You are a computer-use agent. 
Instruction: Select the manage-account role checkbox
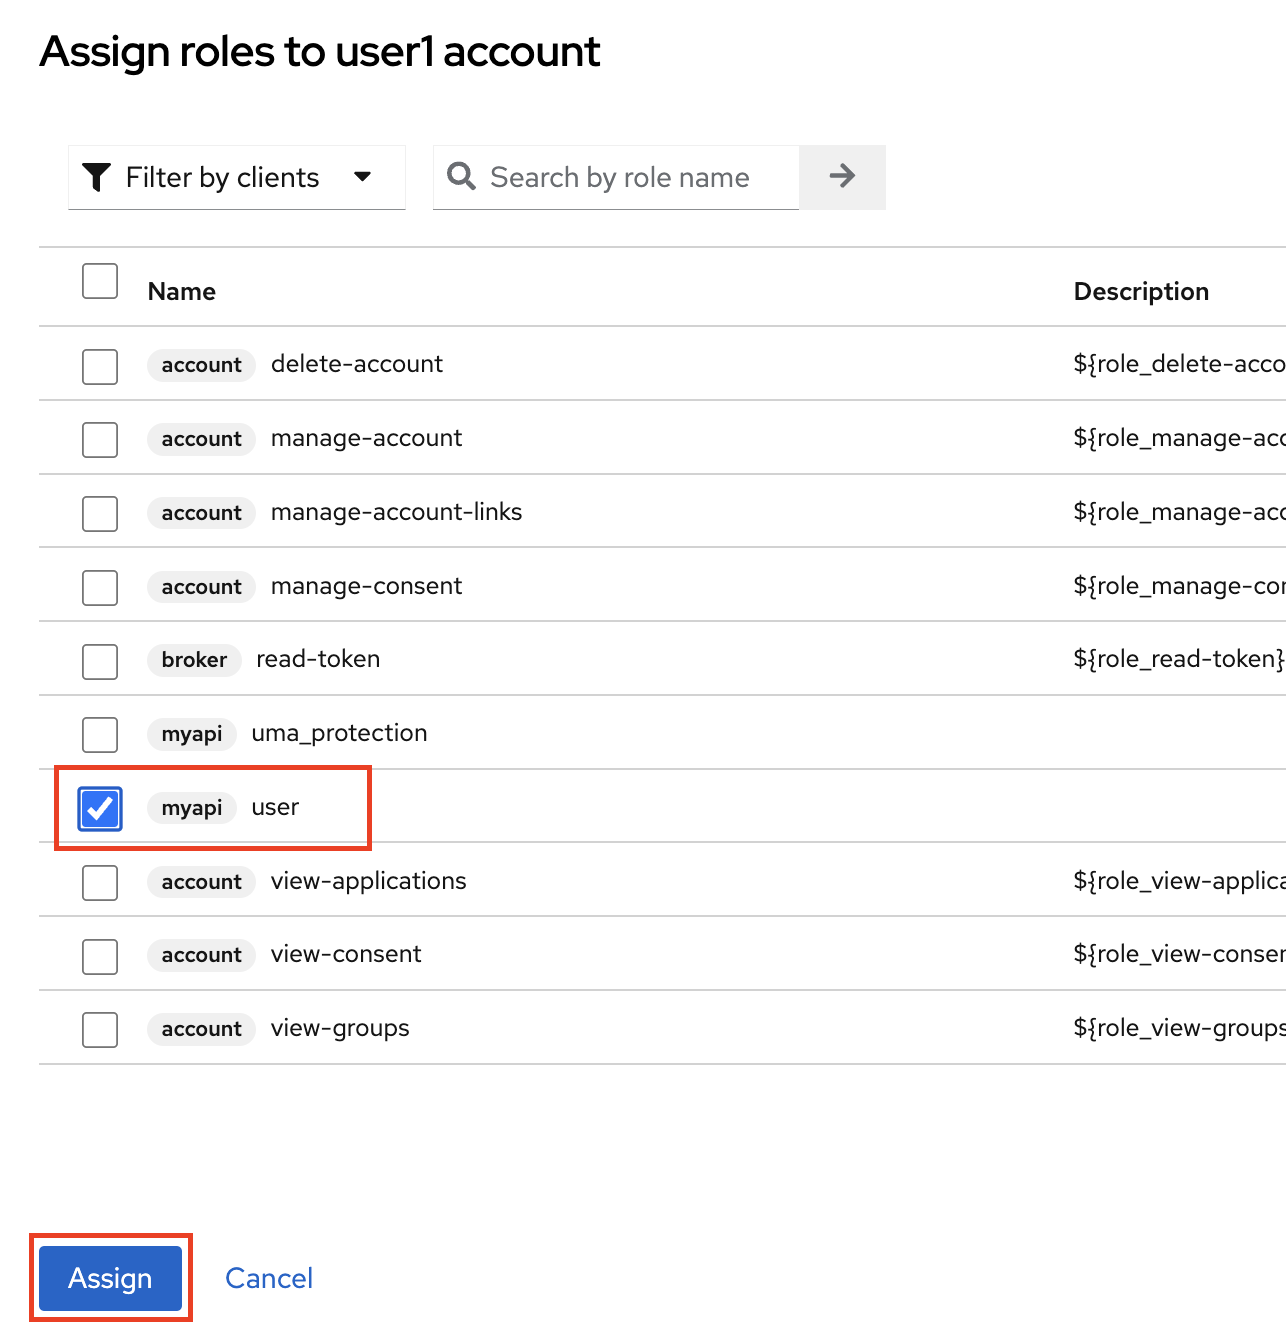100,440
